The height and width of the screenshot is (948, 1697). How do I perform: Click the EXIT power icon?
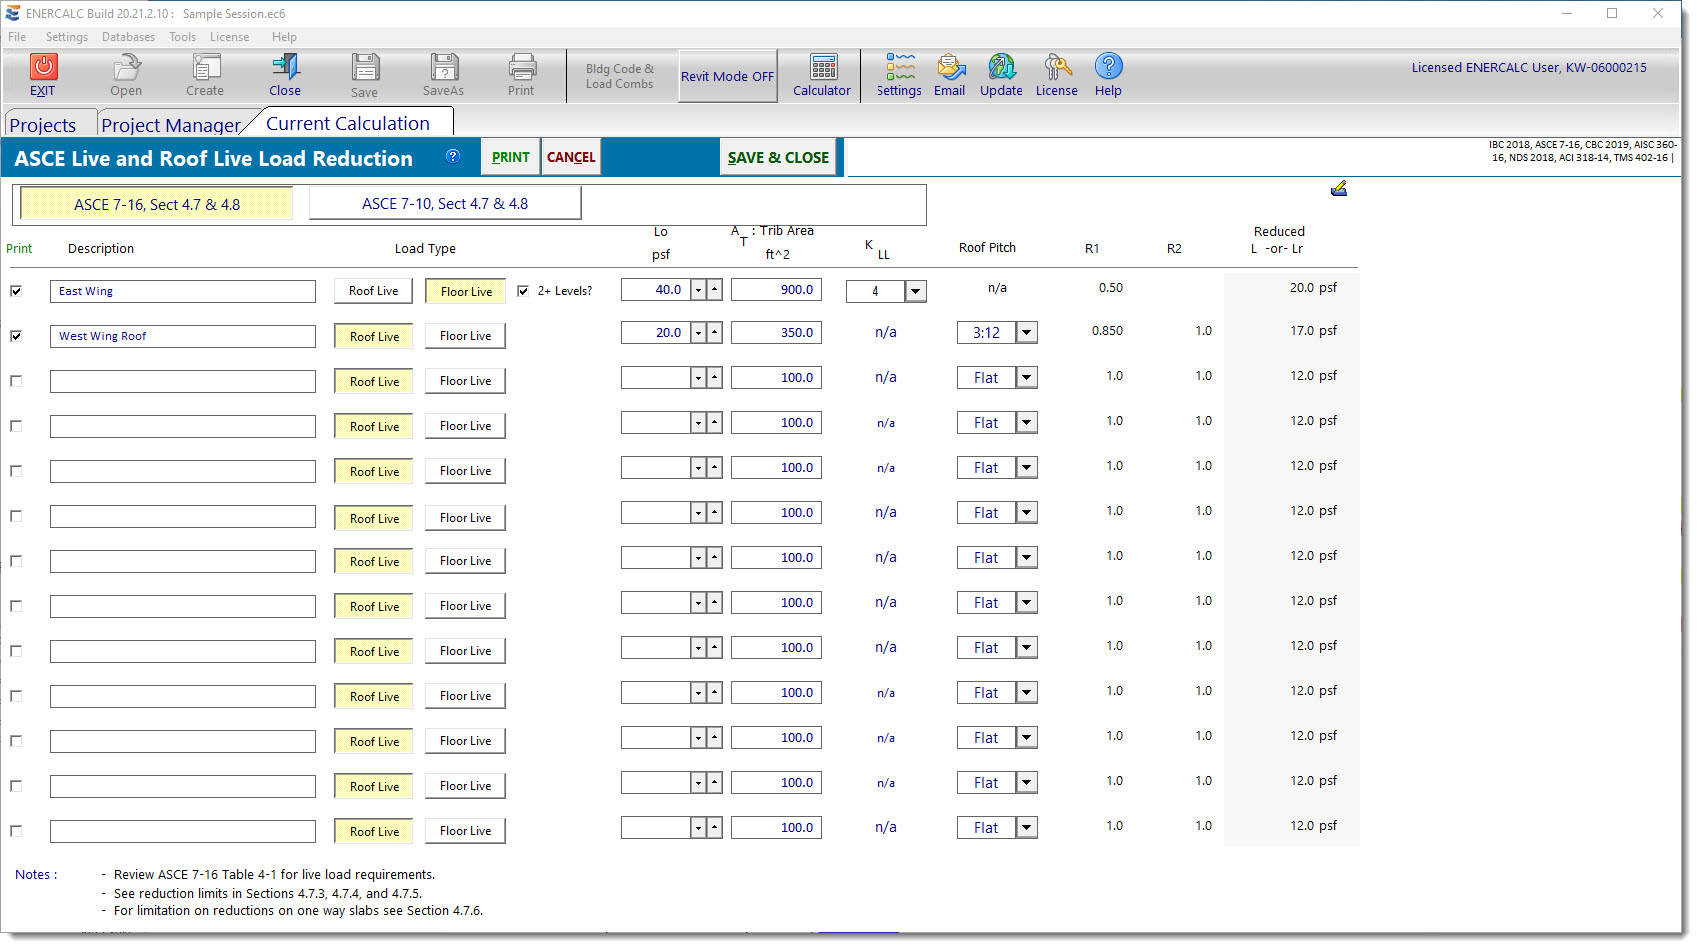tap(43, 67)
